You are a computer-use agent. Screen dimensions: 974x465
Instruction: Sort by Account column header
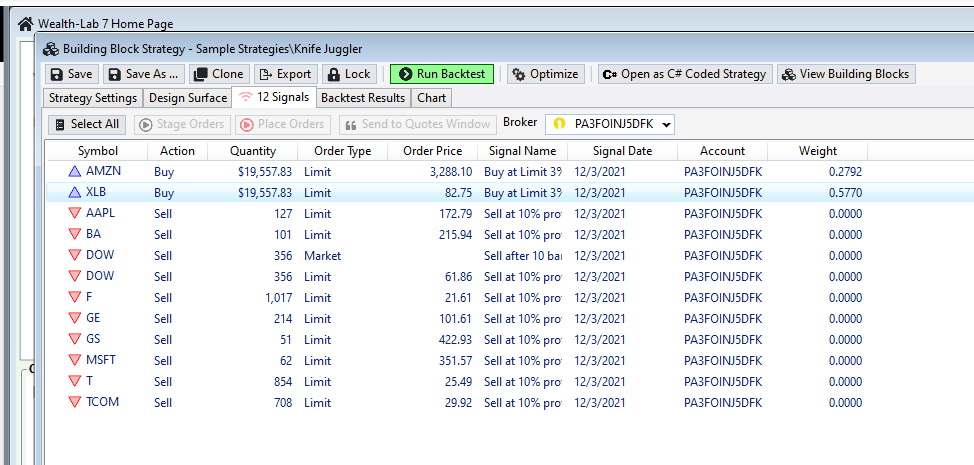point(722,151)
